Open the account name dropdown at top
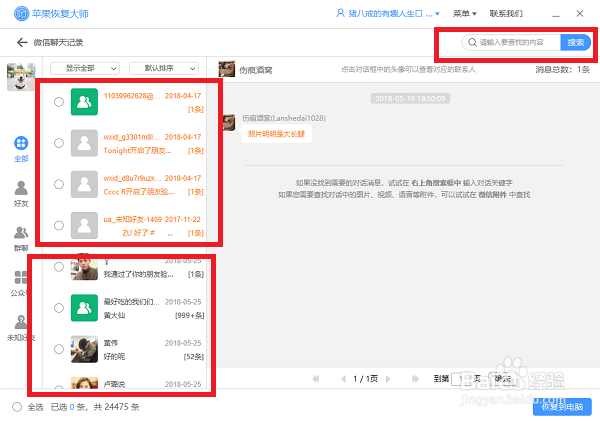The width and height of the screenshot is (600, 421). point(388,14)
